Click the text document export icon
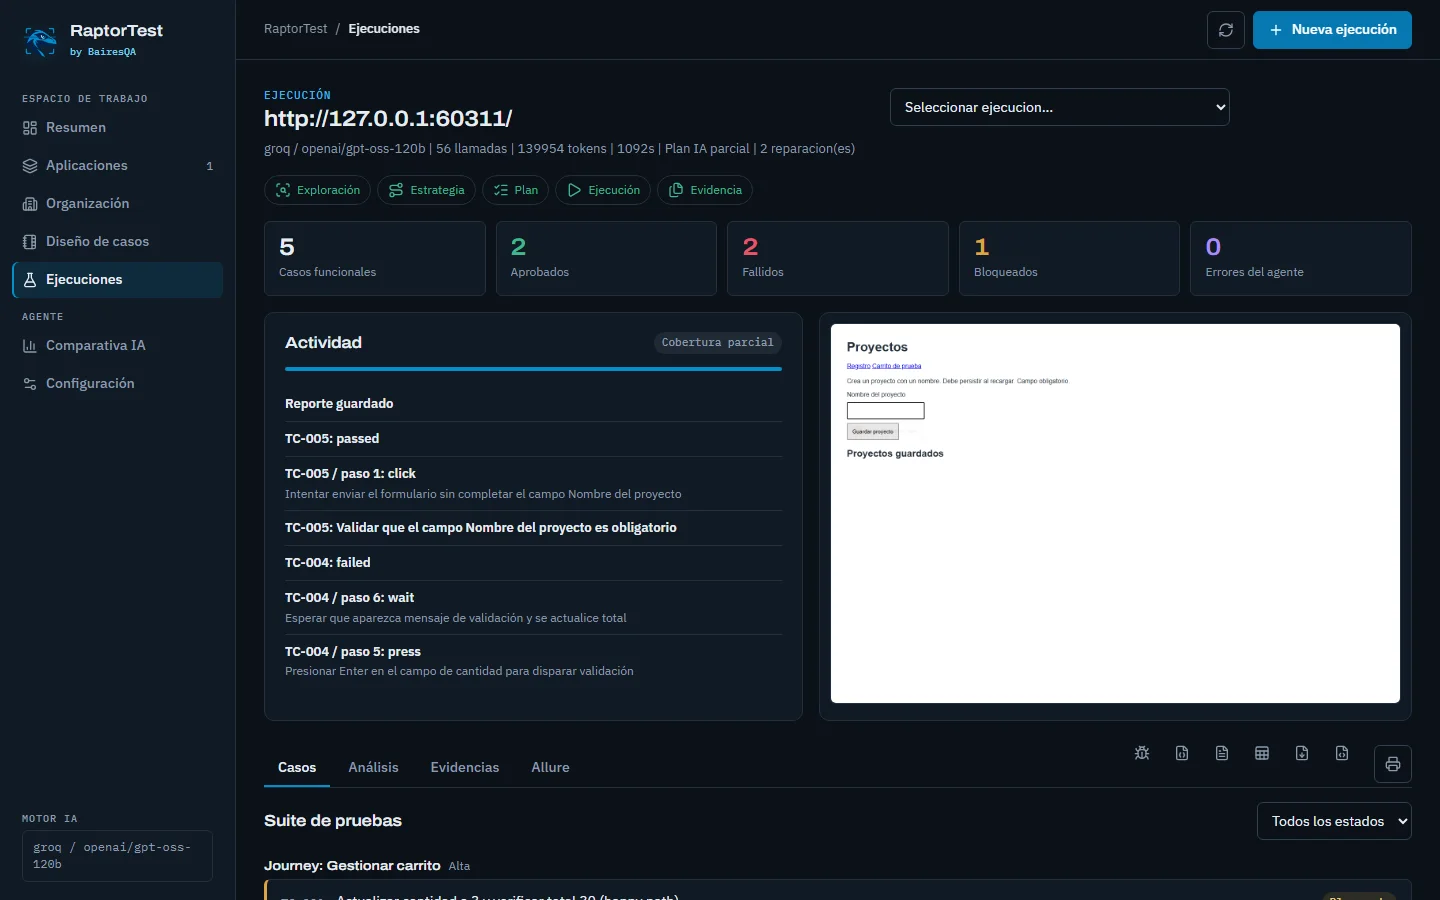Viewport: 1440px width, 900px height. [x=1222, y=753]
